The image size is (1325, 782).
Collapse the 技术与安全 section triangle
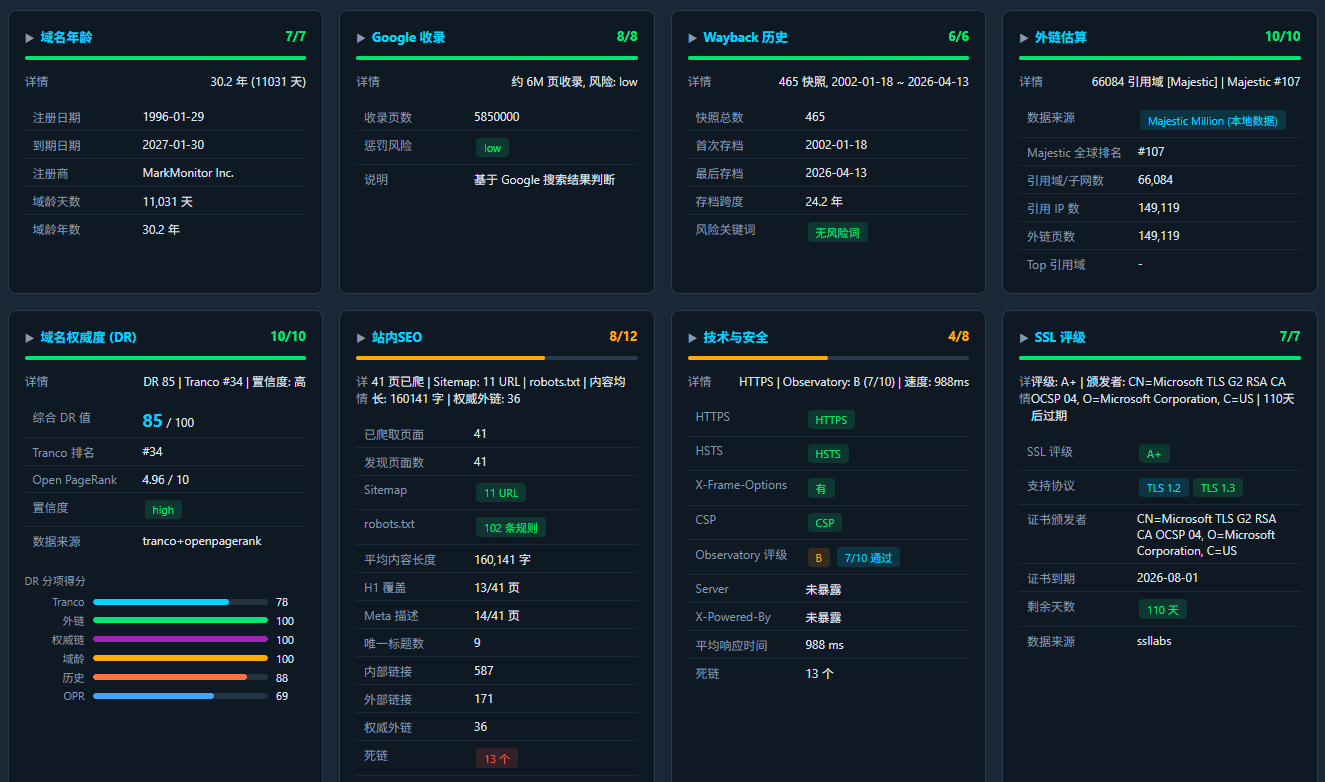coord(693,338)
